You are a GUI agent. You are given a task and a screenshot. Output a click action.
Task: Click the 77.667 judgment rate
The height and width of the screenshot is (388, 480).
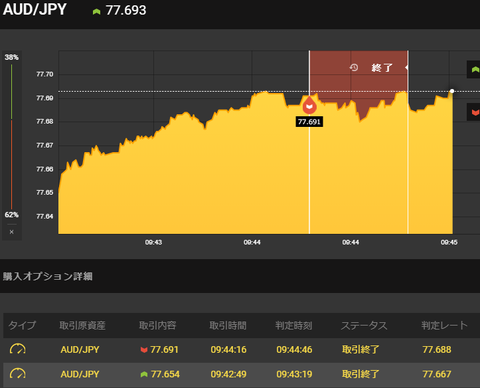click(437, 374)
